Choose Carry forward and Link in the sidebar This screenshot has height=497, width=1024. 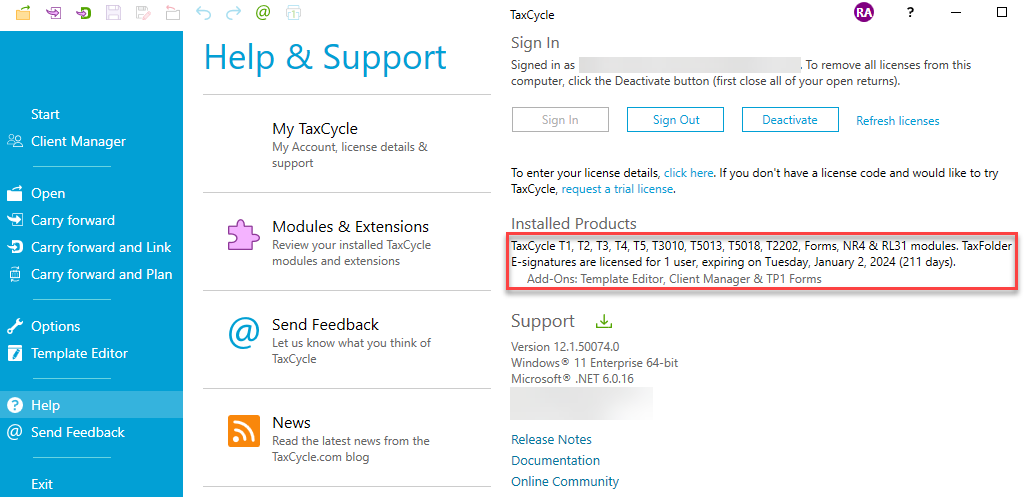pyautogui.click(x=101, y=248)
